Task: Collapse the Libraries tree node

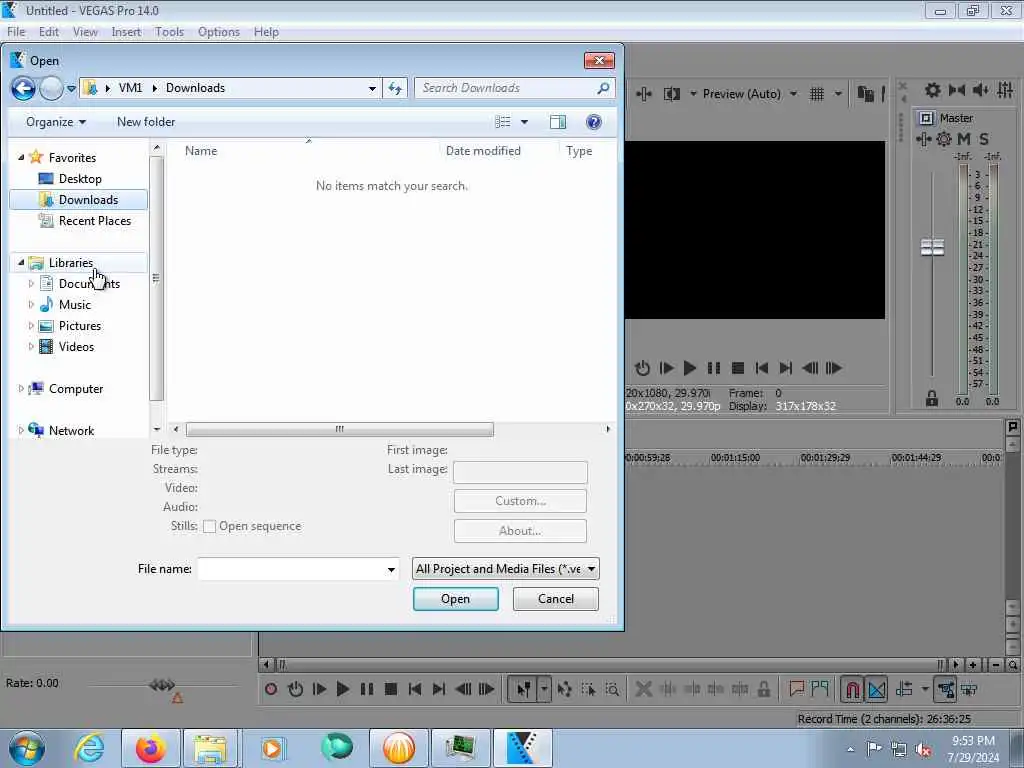Action: 21,263
